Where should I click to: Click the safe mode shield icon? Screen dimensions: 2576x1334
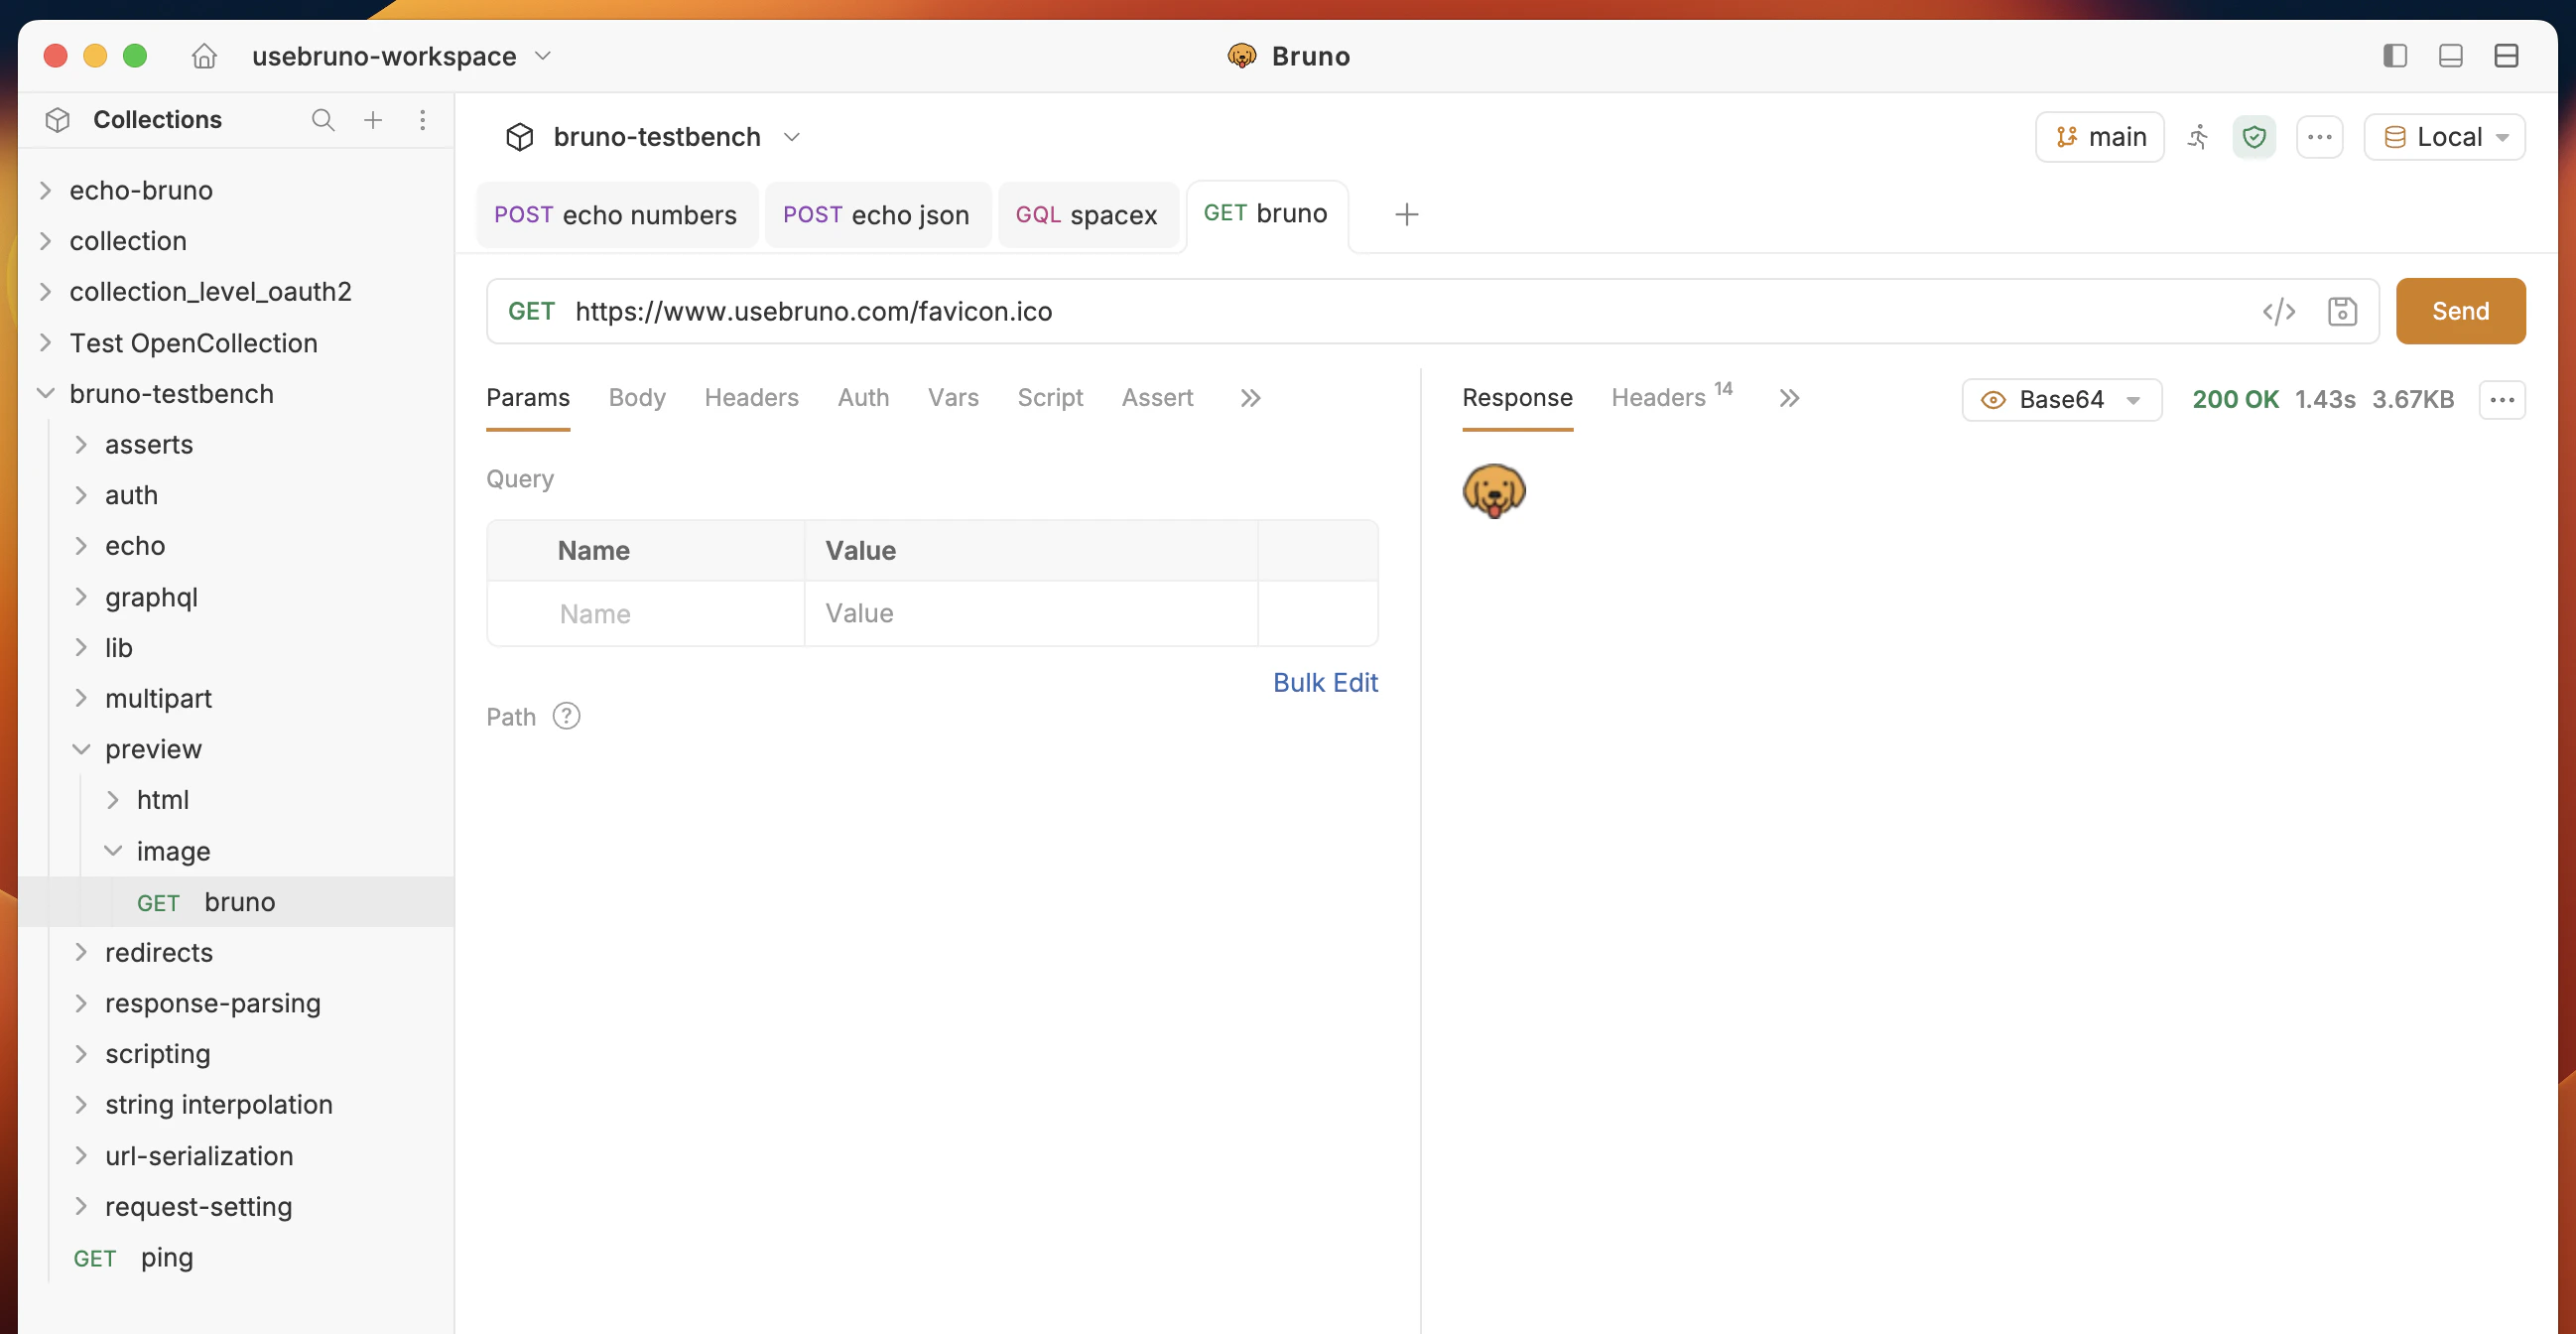2255,137
